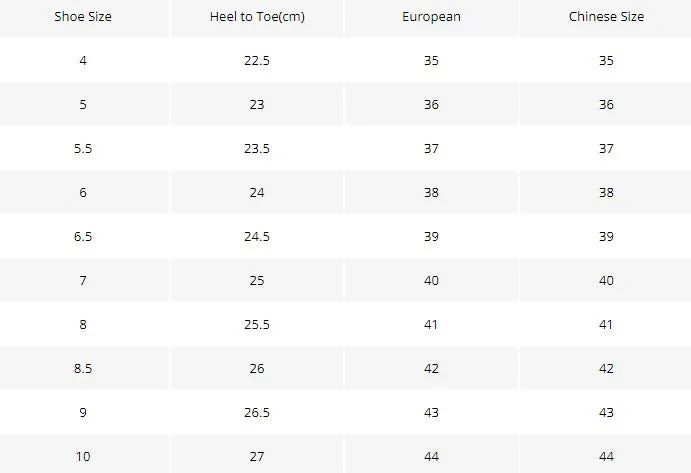The width and height of the screenshot is (691, 473).
Task: Click the 26.5 cm measurement cell
Action: [x=257, y=413]
